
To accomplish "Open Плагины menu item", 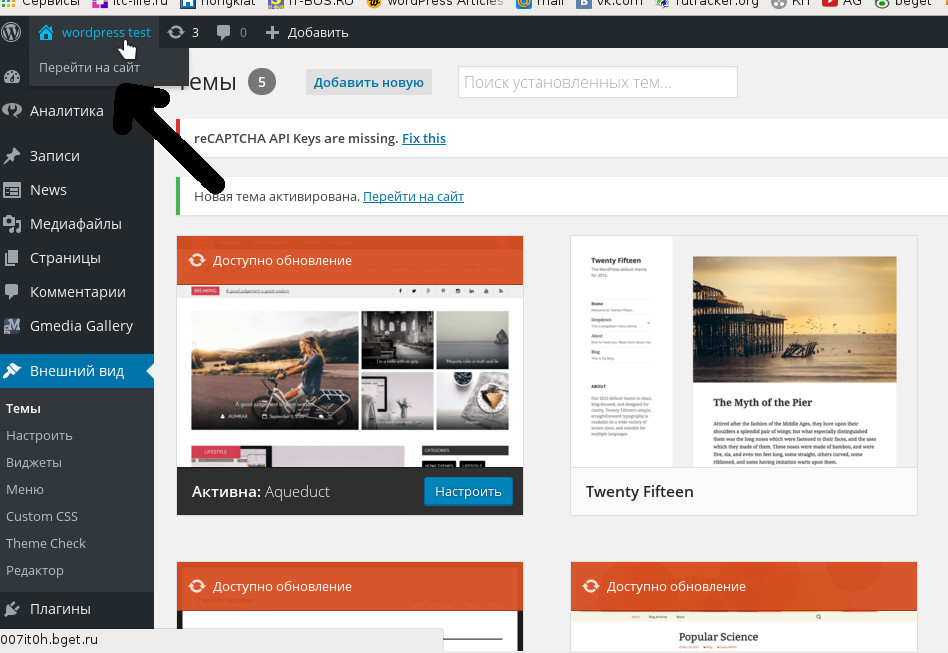I will (60, 609).
